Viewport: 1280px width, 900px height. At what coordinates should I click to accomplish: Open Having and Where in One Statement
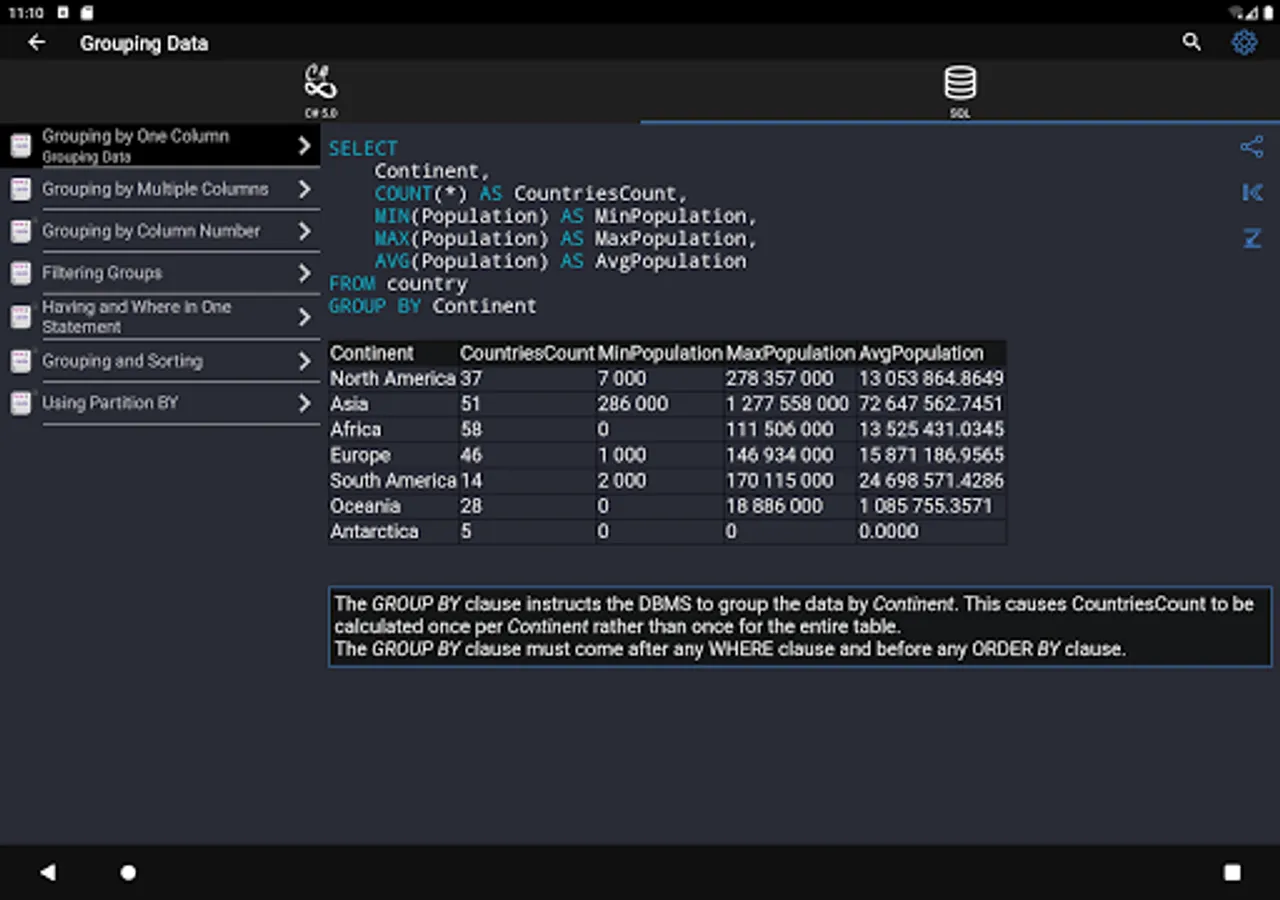(136, 316)
